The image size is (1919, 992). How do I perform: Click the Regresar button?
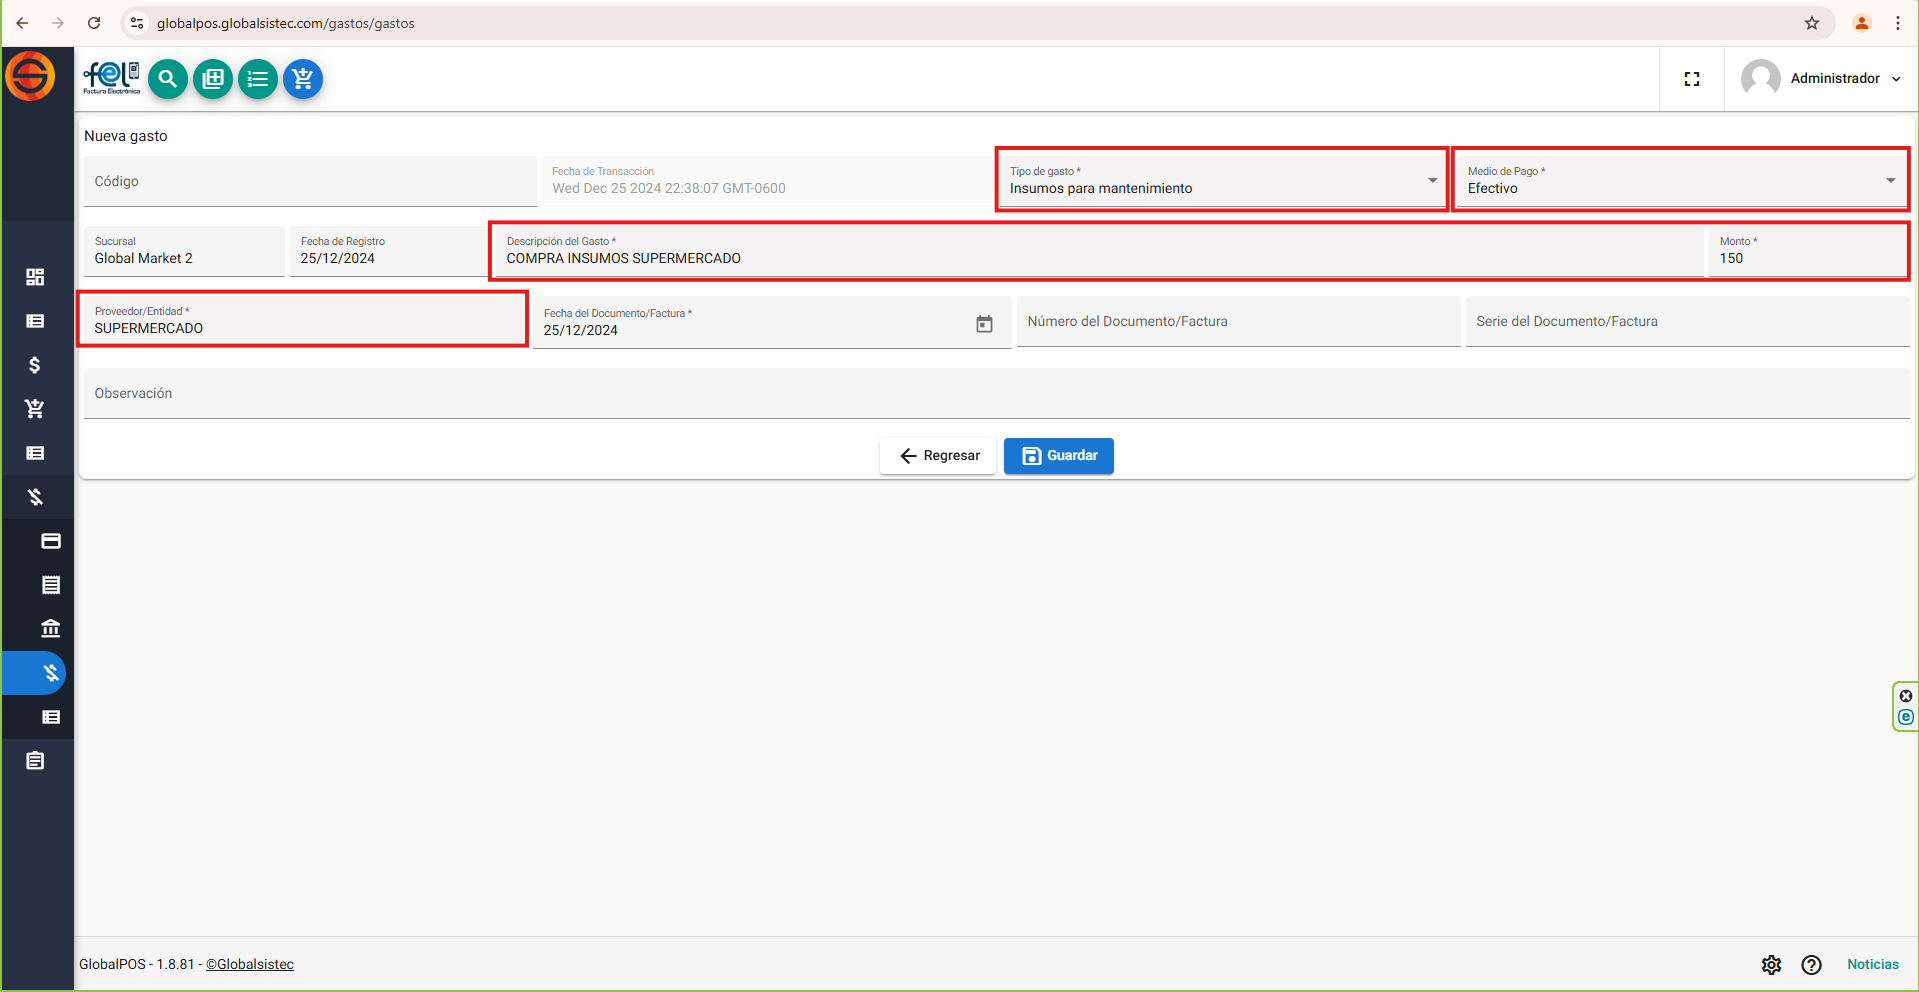click(x=938, y=456)
